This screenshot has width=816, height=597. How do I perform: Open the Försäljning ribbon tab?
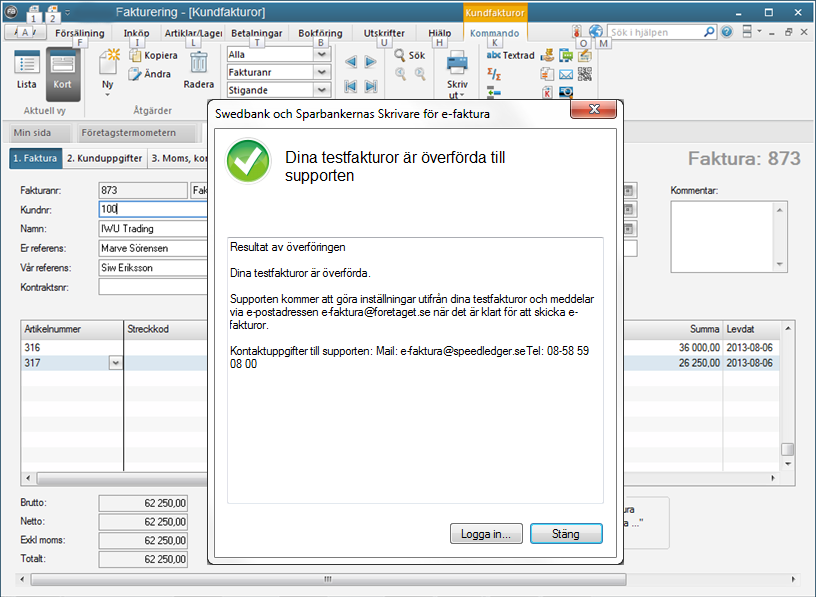80,33
